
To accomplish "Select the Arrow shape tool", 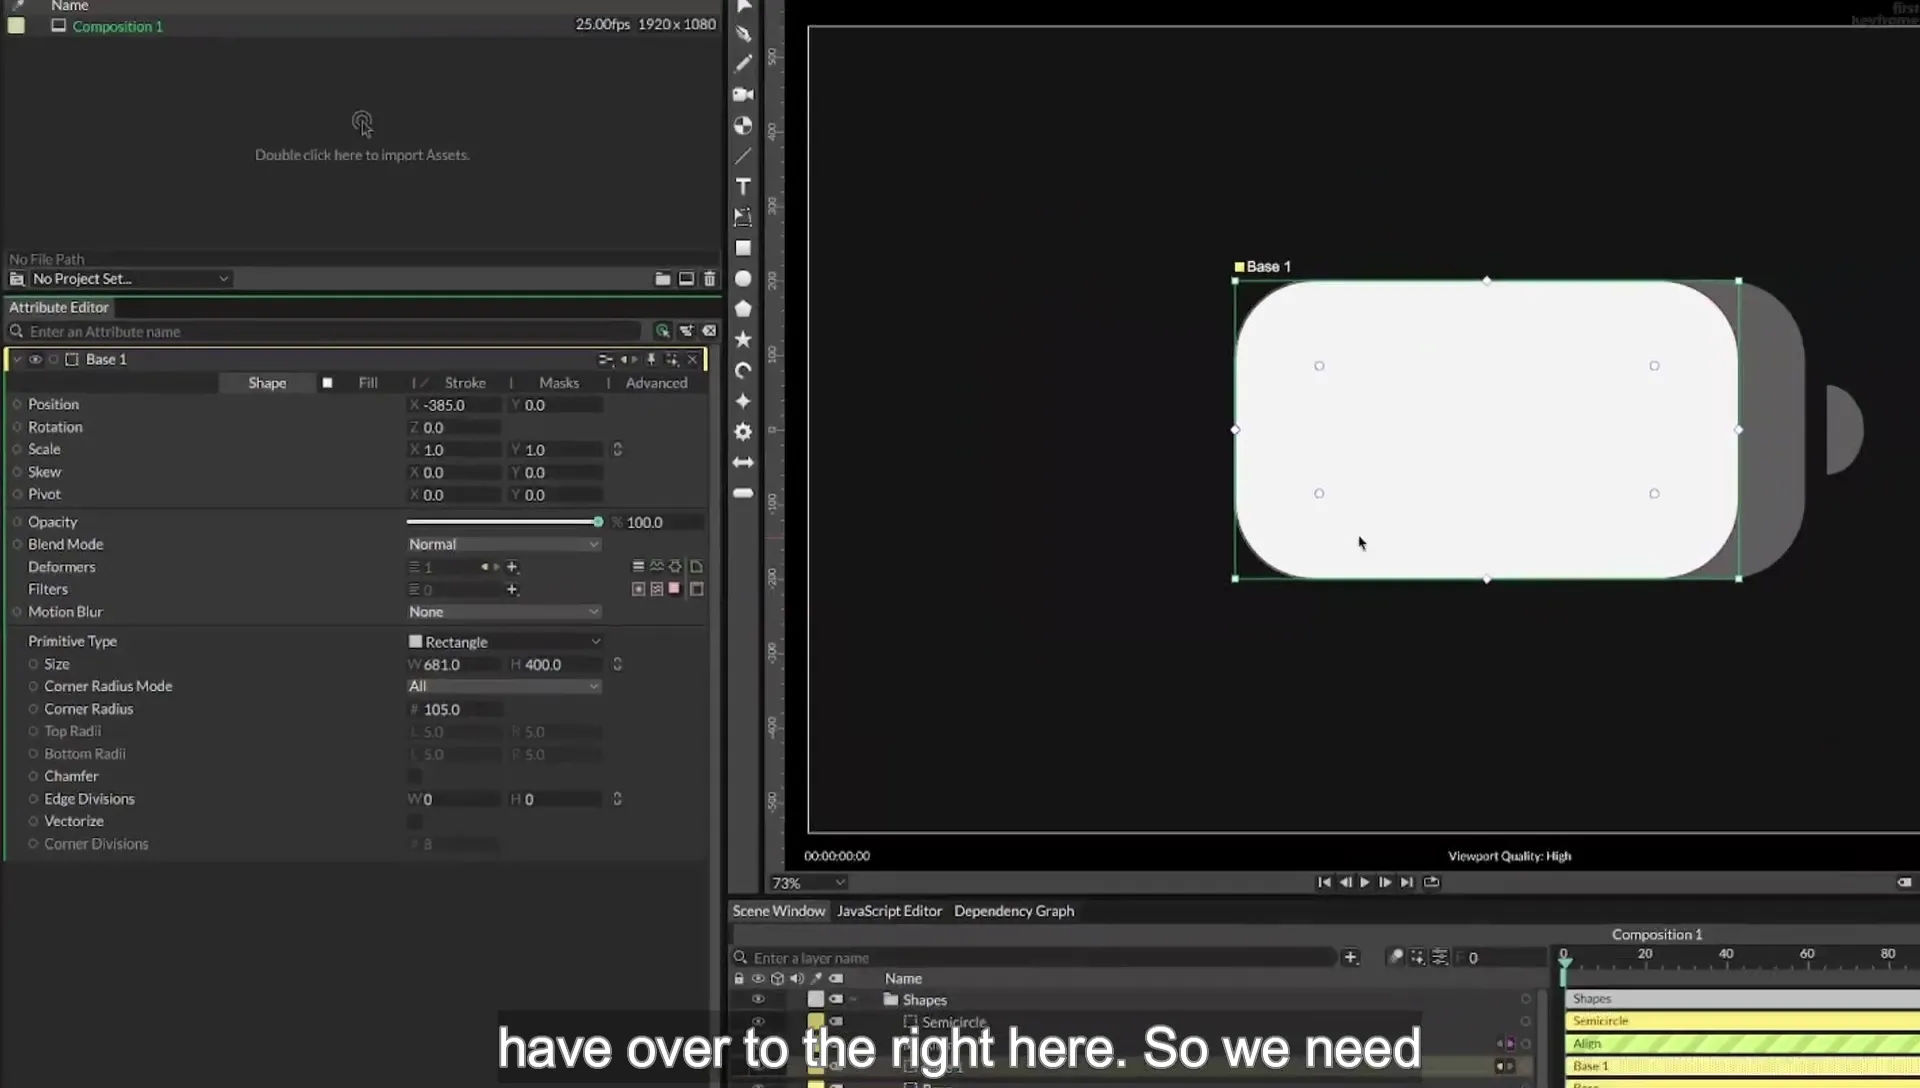I will 743,463.
